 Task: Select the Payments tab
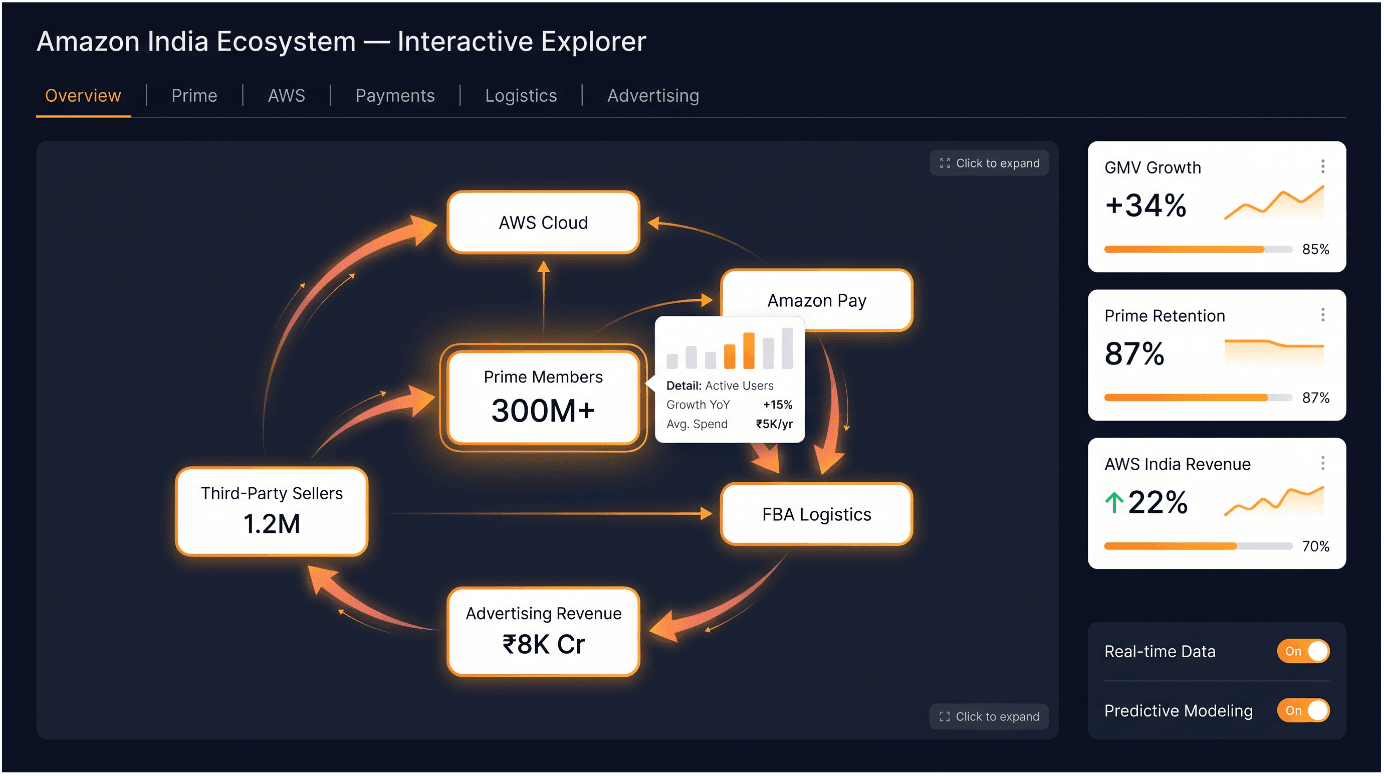pyautogui.click(x=395, y=96)
